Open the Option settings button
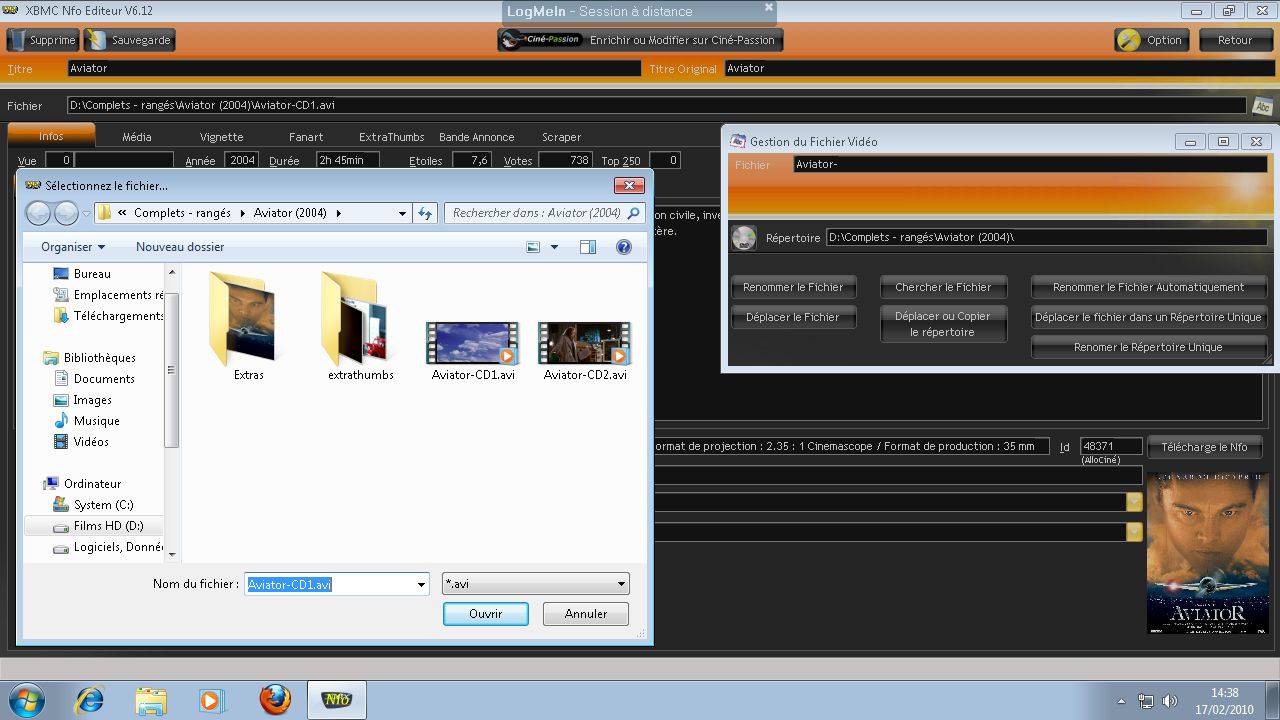Screen dimensions: 1280x720 click(x=1151, y=40)
